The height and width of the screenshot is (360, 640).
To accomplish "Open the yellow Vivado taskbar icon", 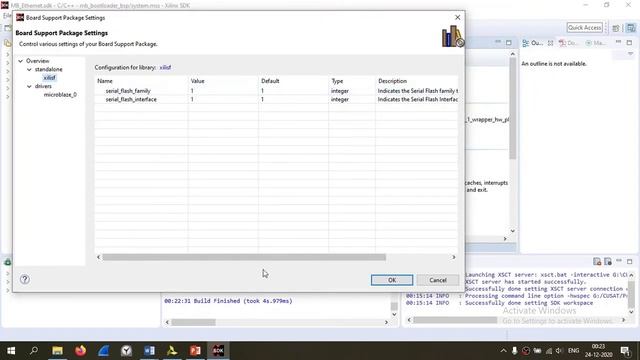I will (x=172, y=351).
